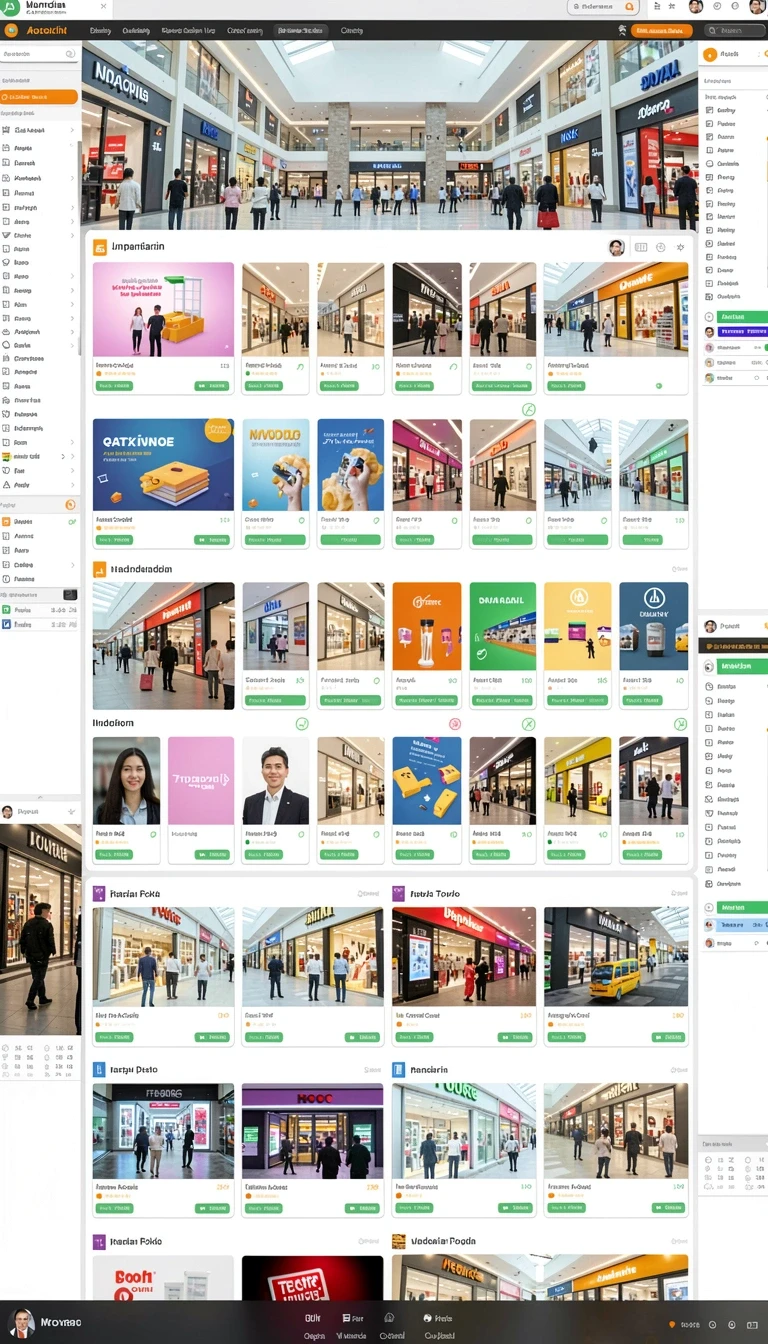Select the green square icon row in left sidebar
768x1344 pixels.
click(x=39, y=609)
